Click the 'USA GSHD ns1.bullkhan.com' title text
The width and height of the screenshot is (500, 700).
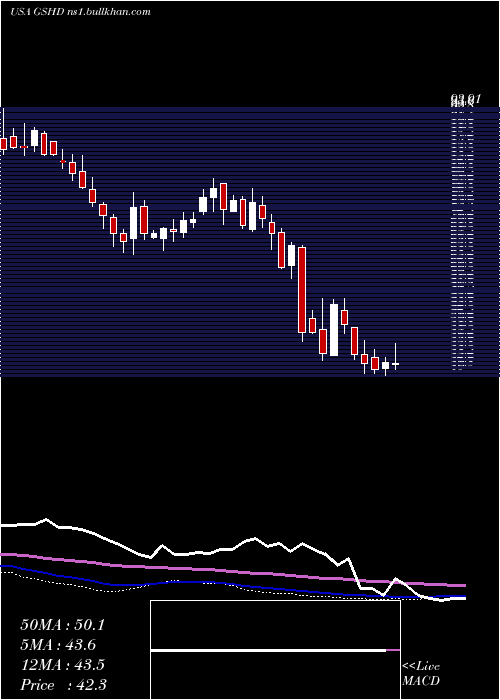80,12
